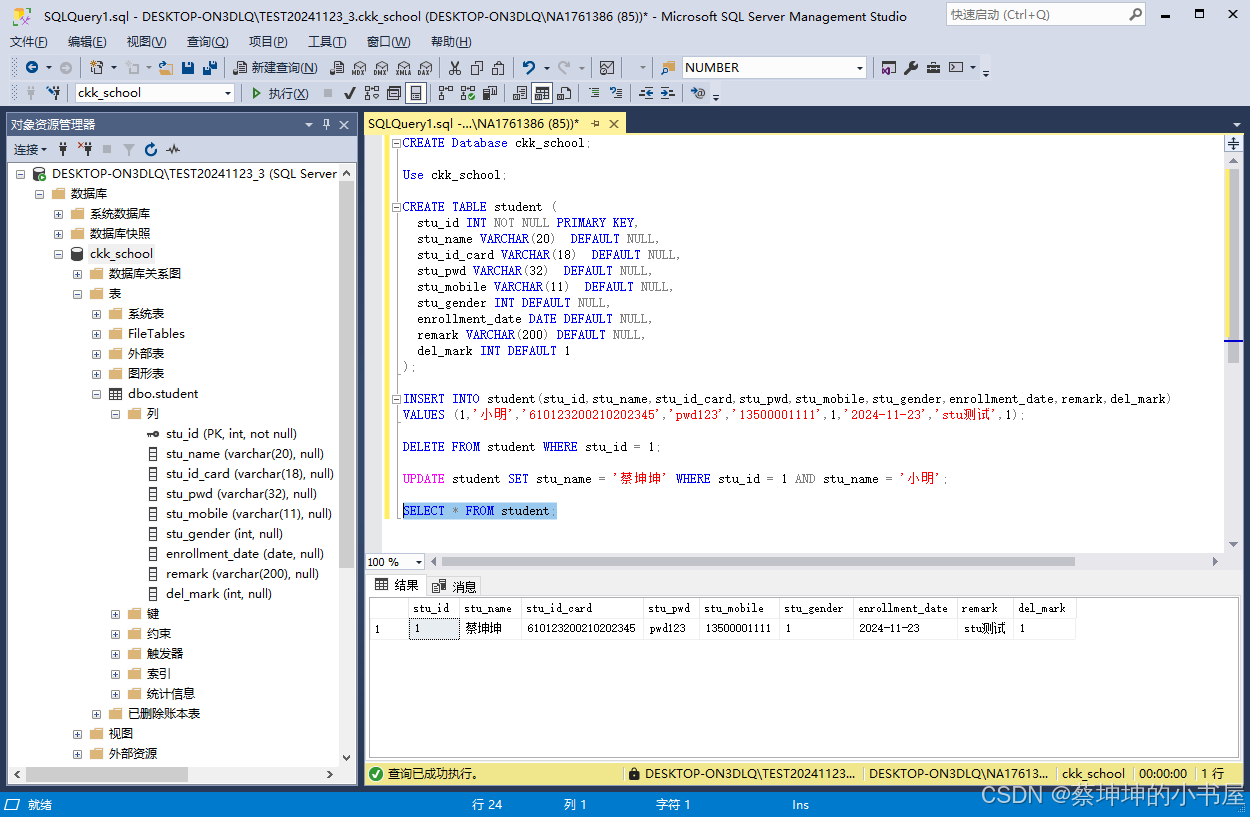The width and height of the screenshot is (1250, 817).
Task: Click the 执行(X) execute button
Action: point(279,93)
